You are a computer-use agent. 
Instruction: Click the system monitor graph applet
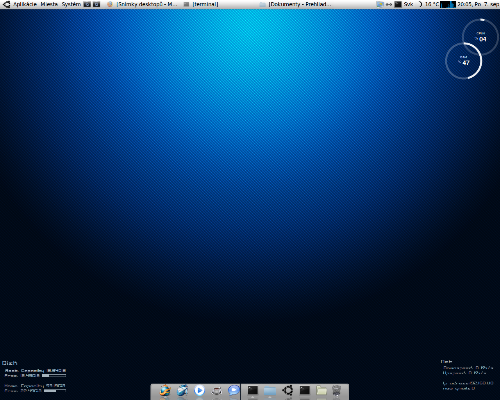pyautogui.click(x=448, y=4)
